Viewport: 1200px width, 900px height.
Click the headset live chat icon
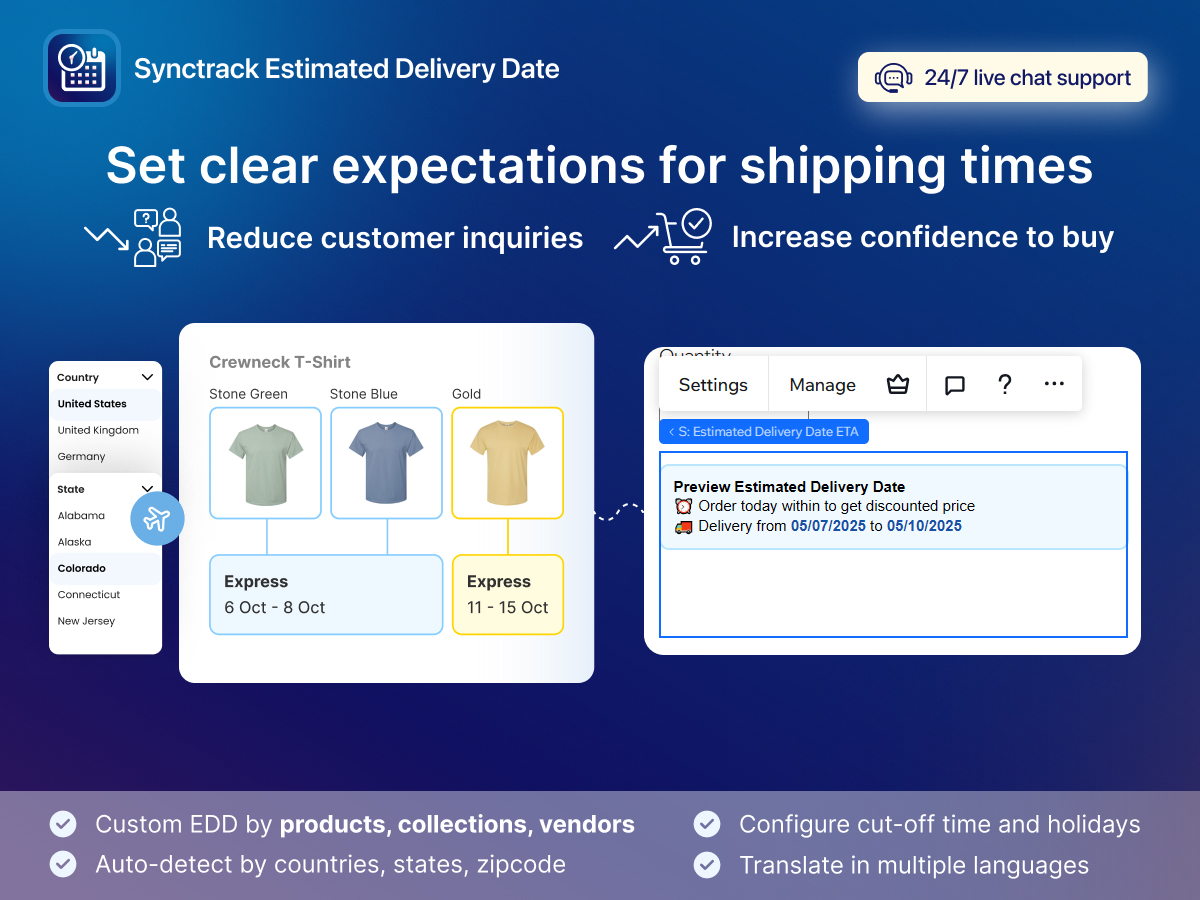(893, 78)
